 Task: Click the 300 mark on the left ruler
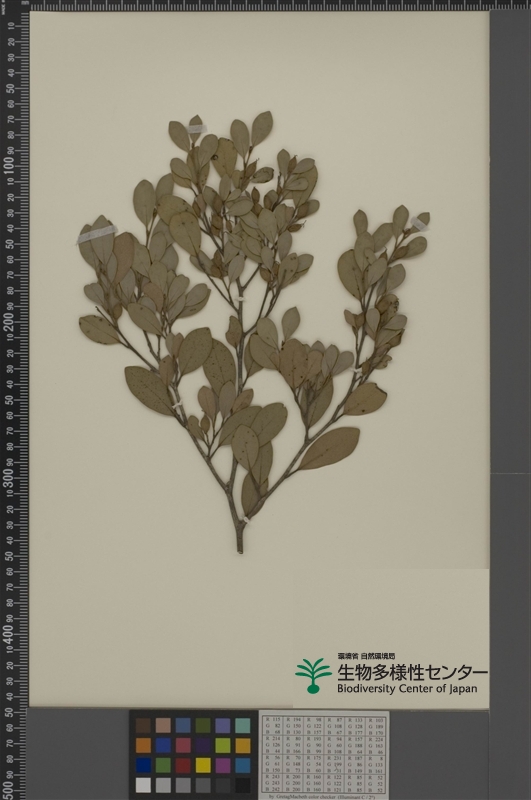click(x=9, y=477)
